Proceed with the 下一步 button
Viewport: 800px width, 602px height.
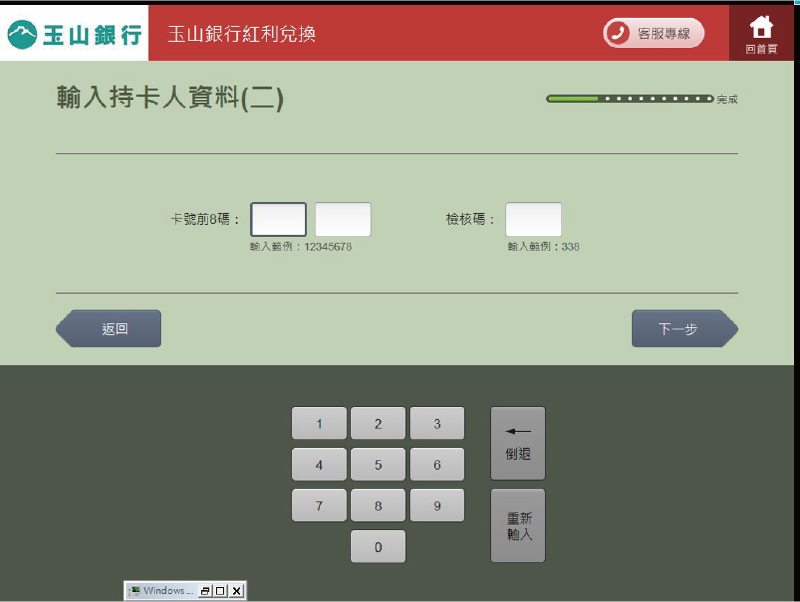pos(685,329)
